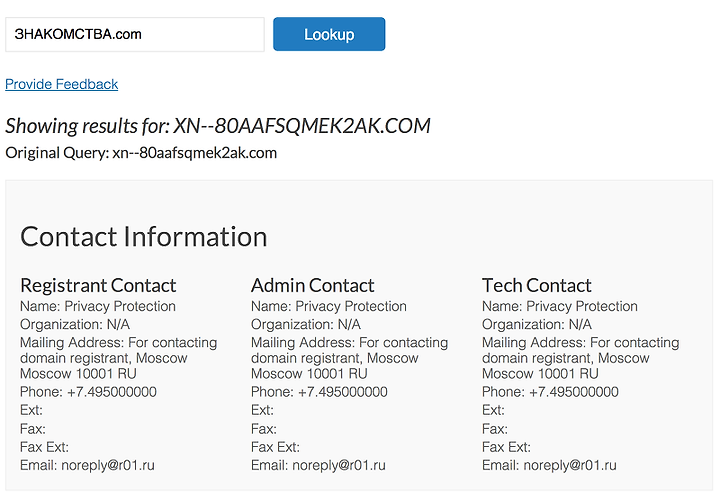The height and width of the screenshot is (501, 720).
Task: Click Tech Email noreply@r01.ru
Action: (549, 466)
